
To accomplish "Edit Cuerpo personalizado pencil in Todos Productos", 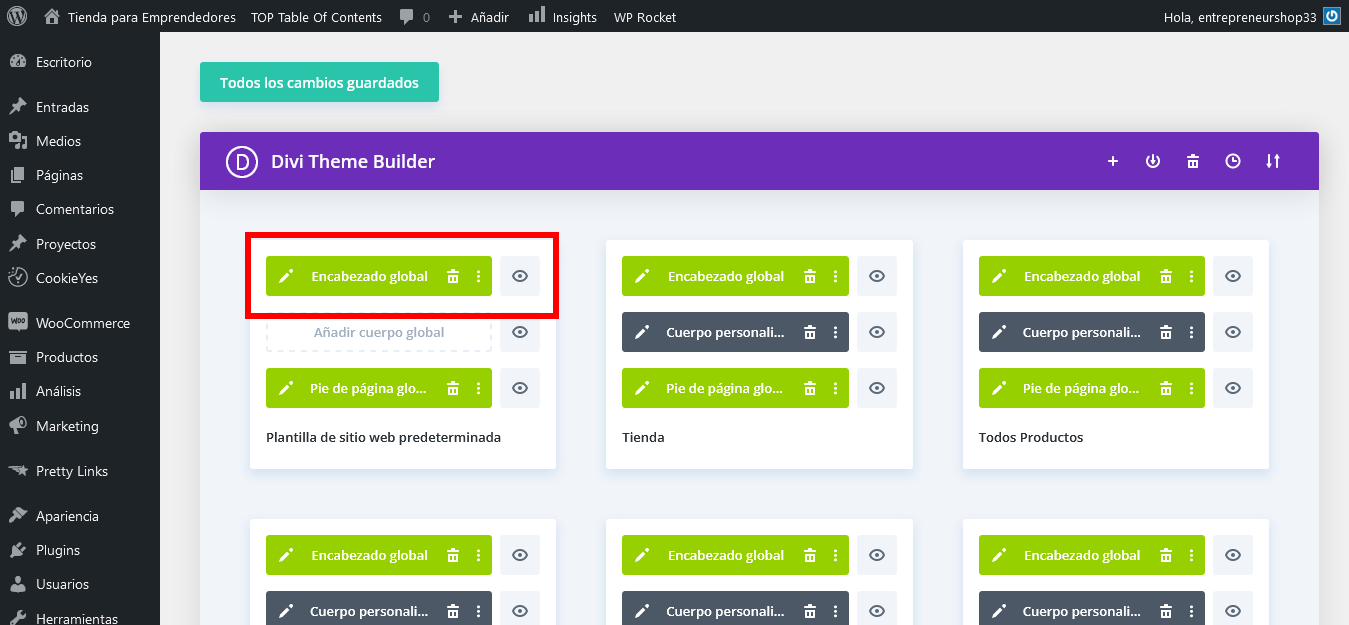I will pyautogui.click(x=999, y=332).
